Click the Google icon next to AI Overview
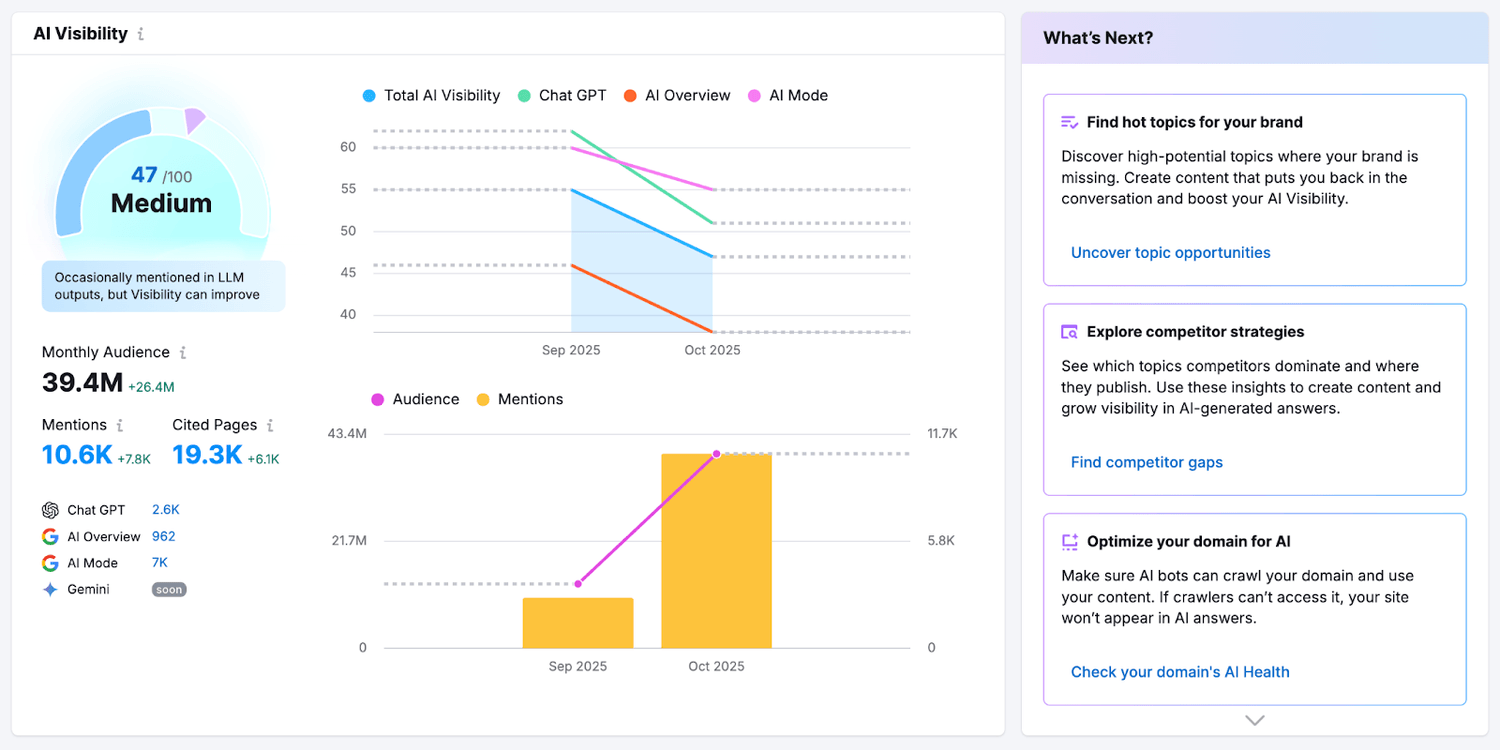 point(50,536)
